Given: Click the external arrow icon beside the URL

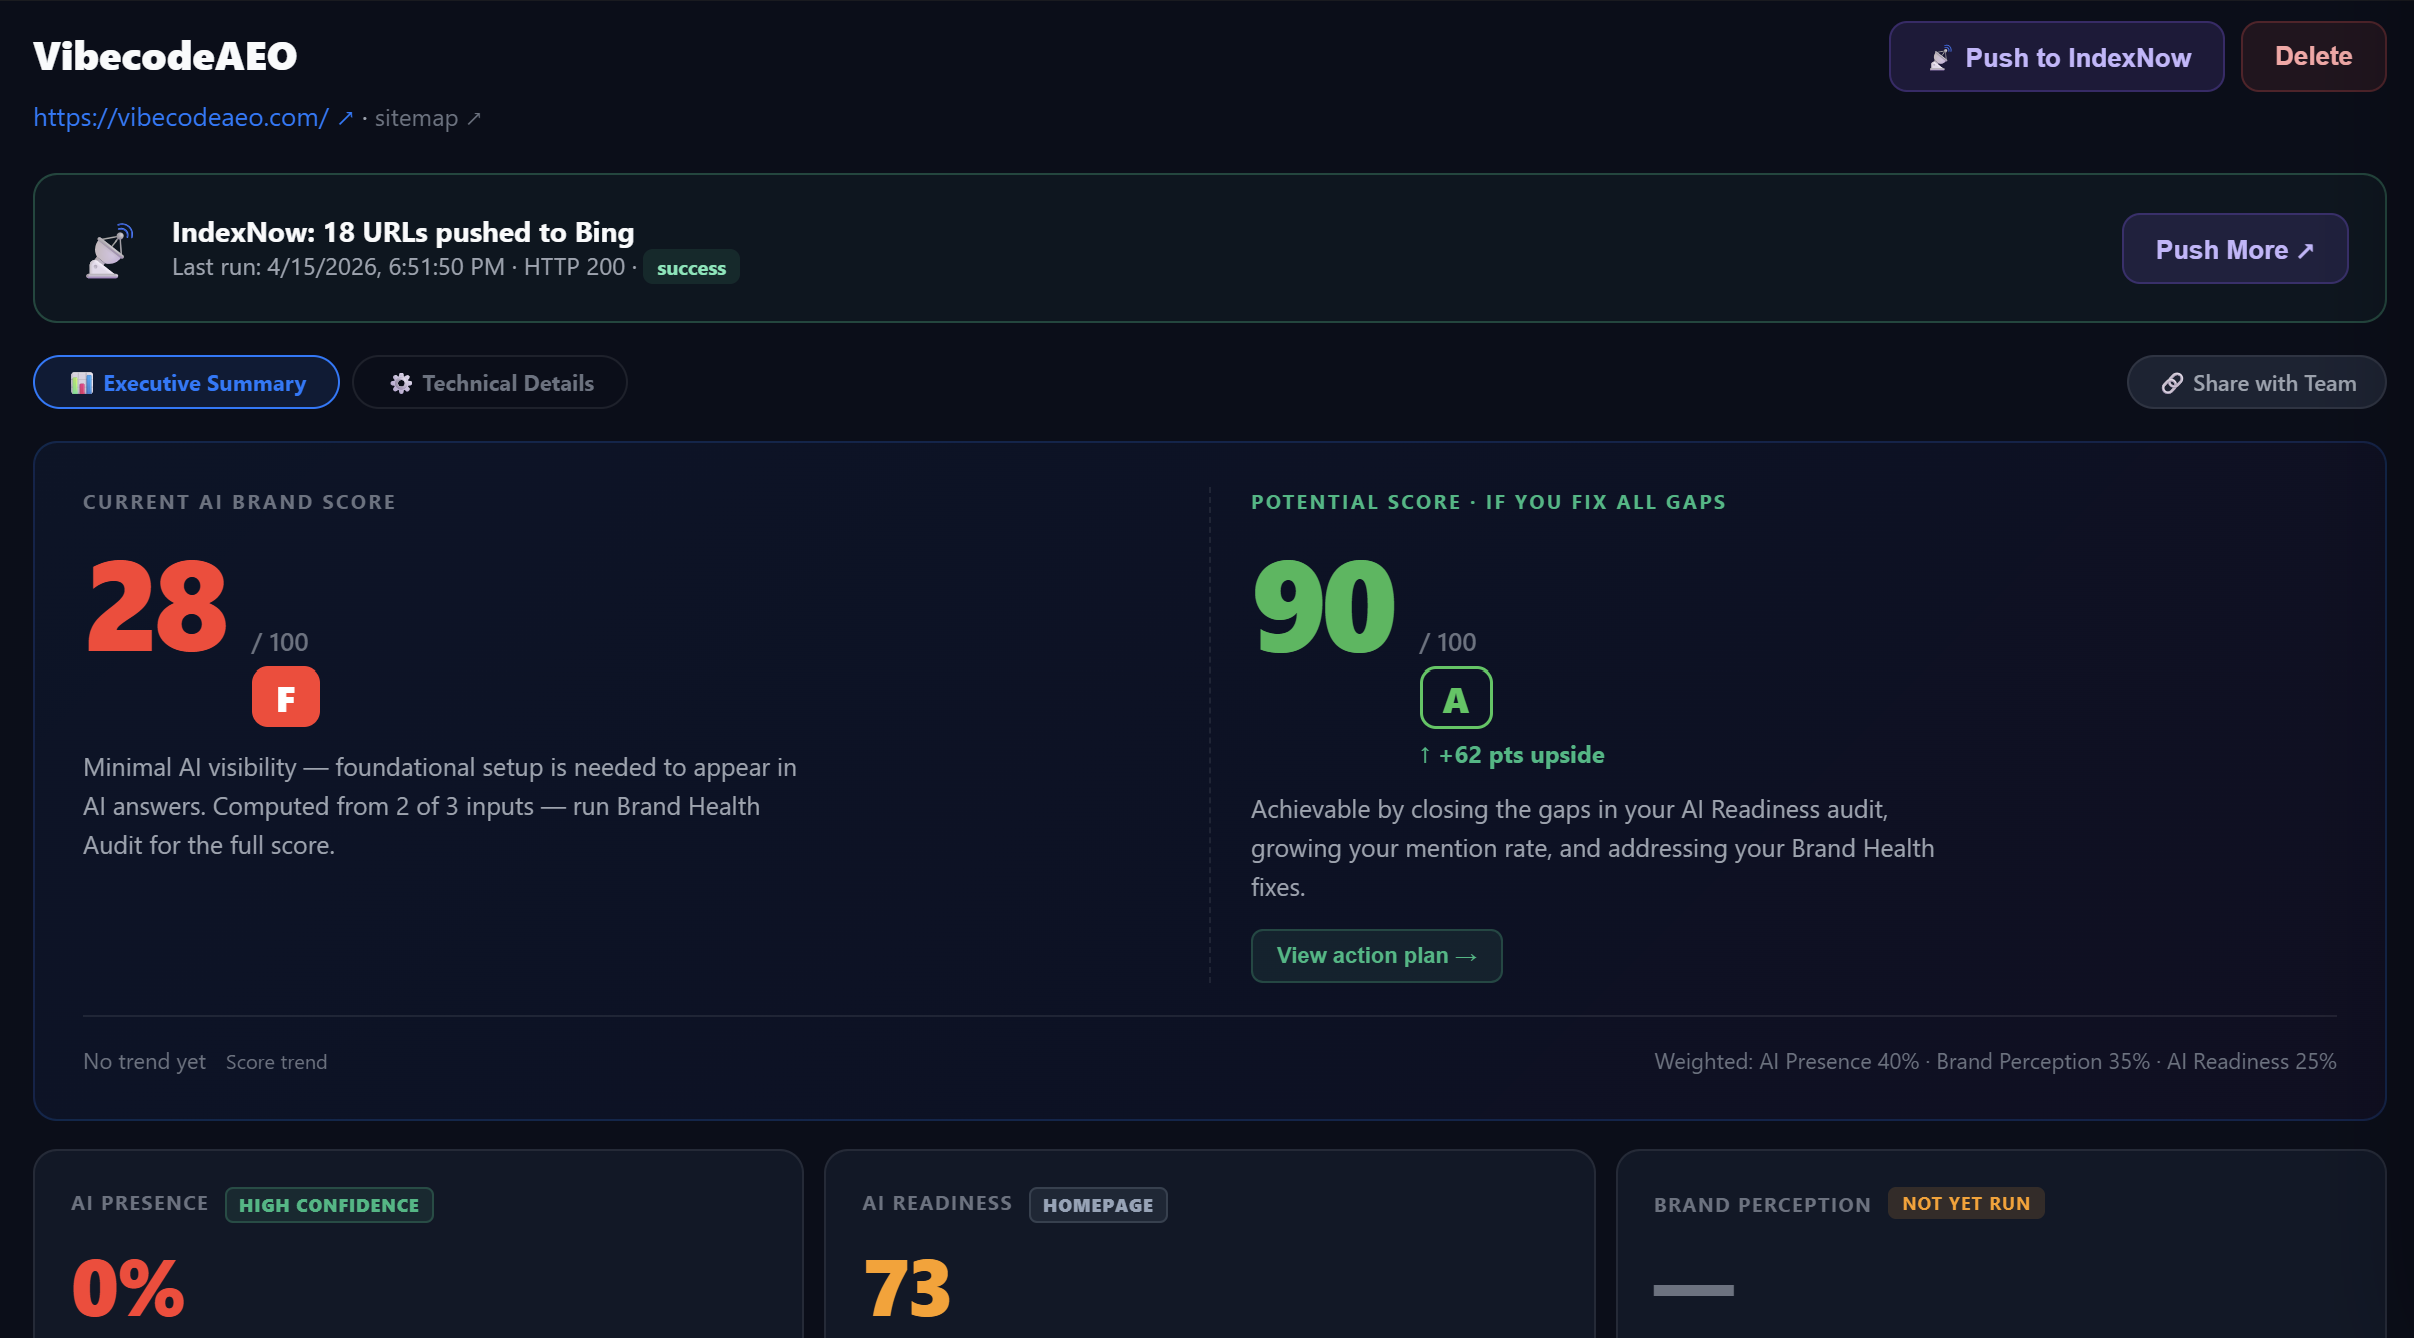Looking at the screenshot, I should tap(345, 118).
